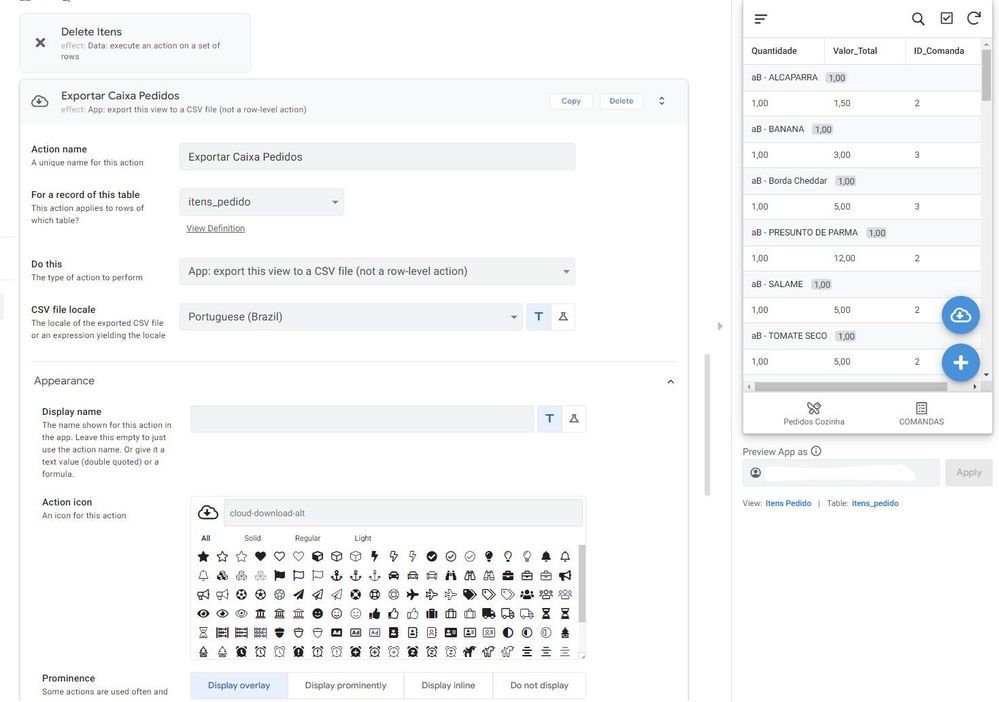This screenshot has height=702, width=999.
Task: Pick the solid flag icon
Action: pos(279,576)
